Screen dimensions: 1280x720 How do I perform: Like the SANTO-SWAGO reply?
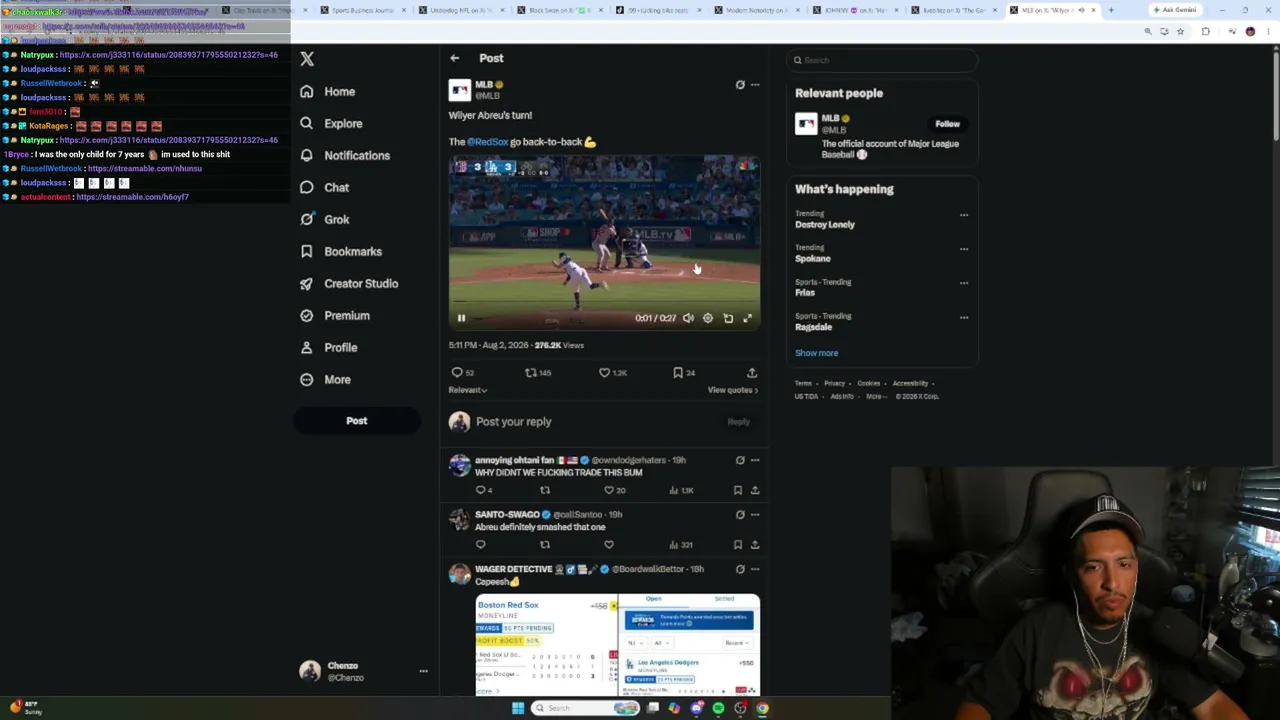point(608,545)
